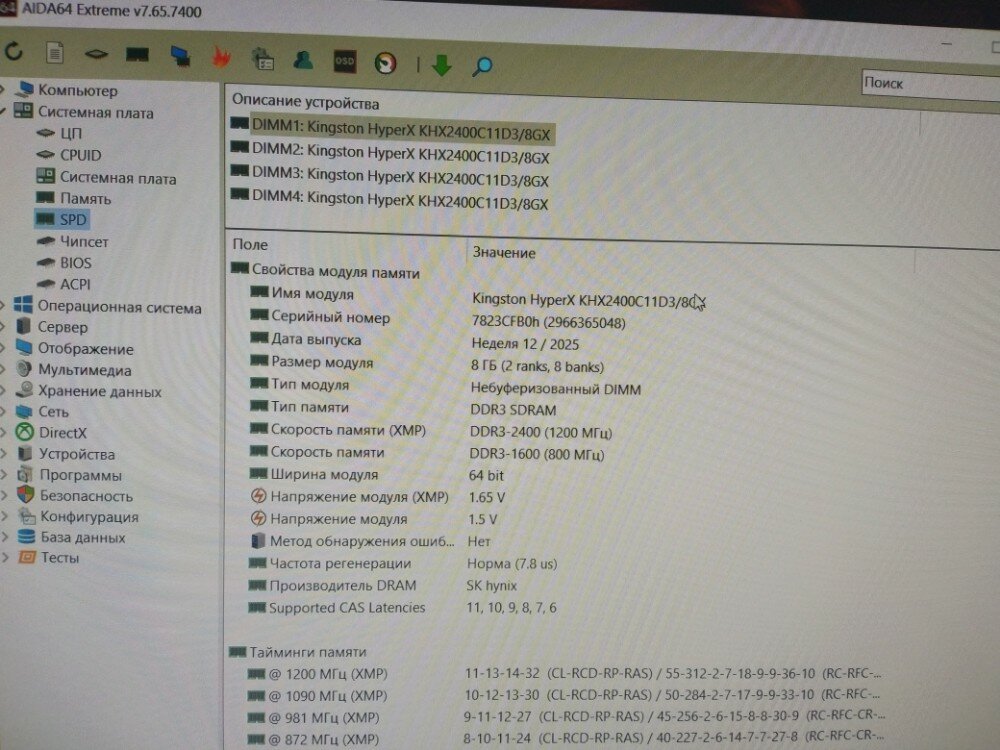The width and height of the screenshot is (1000, 750).
Task: Select DIMM2 Kingston HyperX device row
Action: tap(390, 153)
